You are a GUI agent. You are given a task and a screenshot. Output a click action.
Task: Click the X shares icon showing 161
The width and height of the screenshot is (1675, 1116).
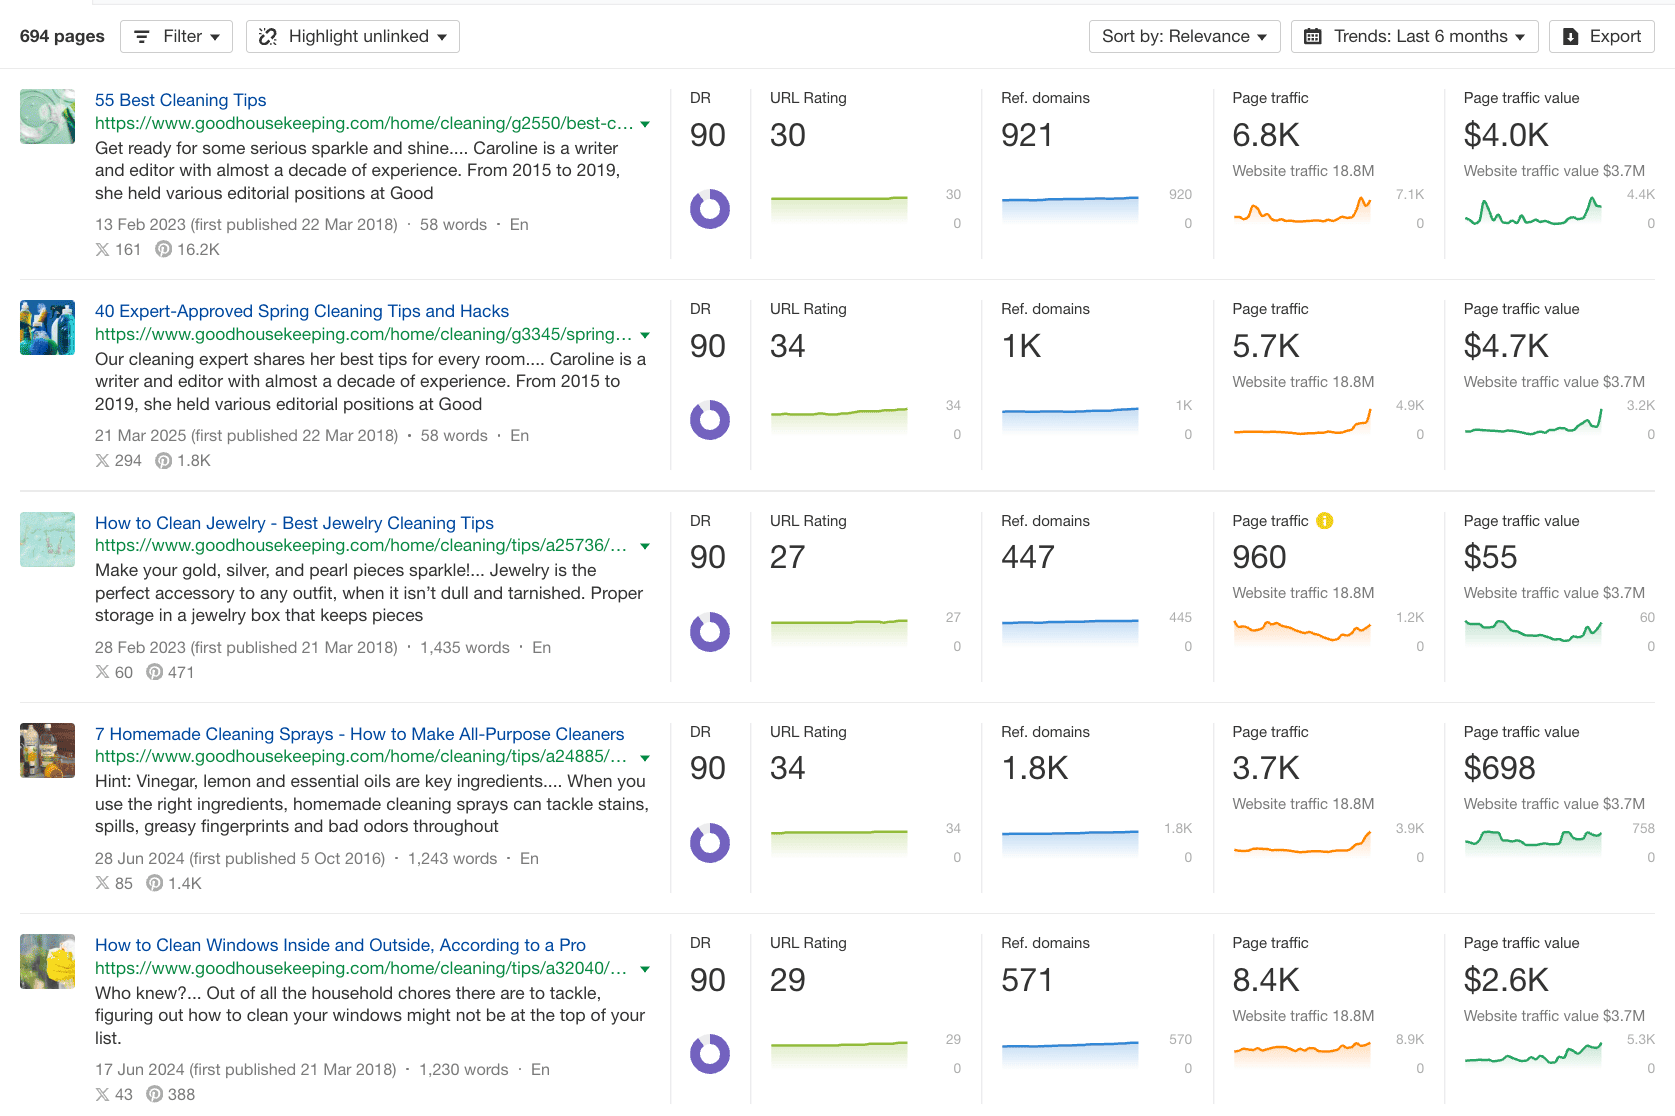click(x=102, y=250)
